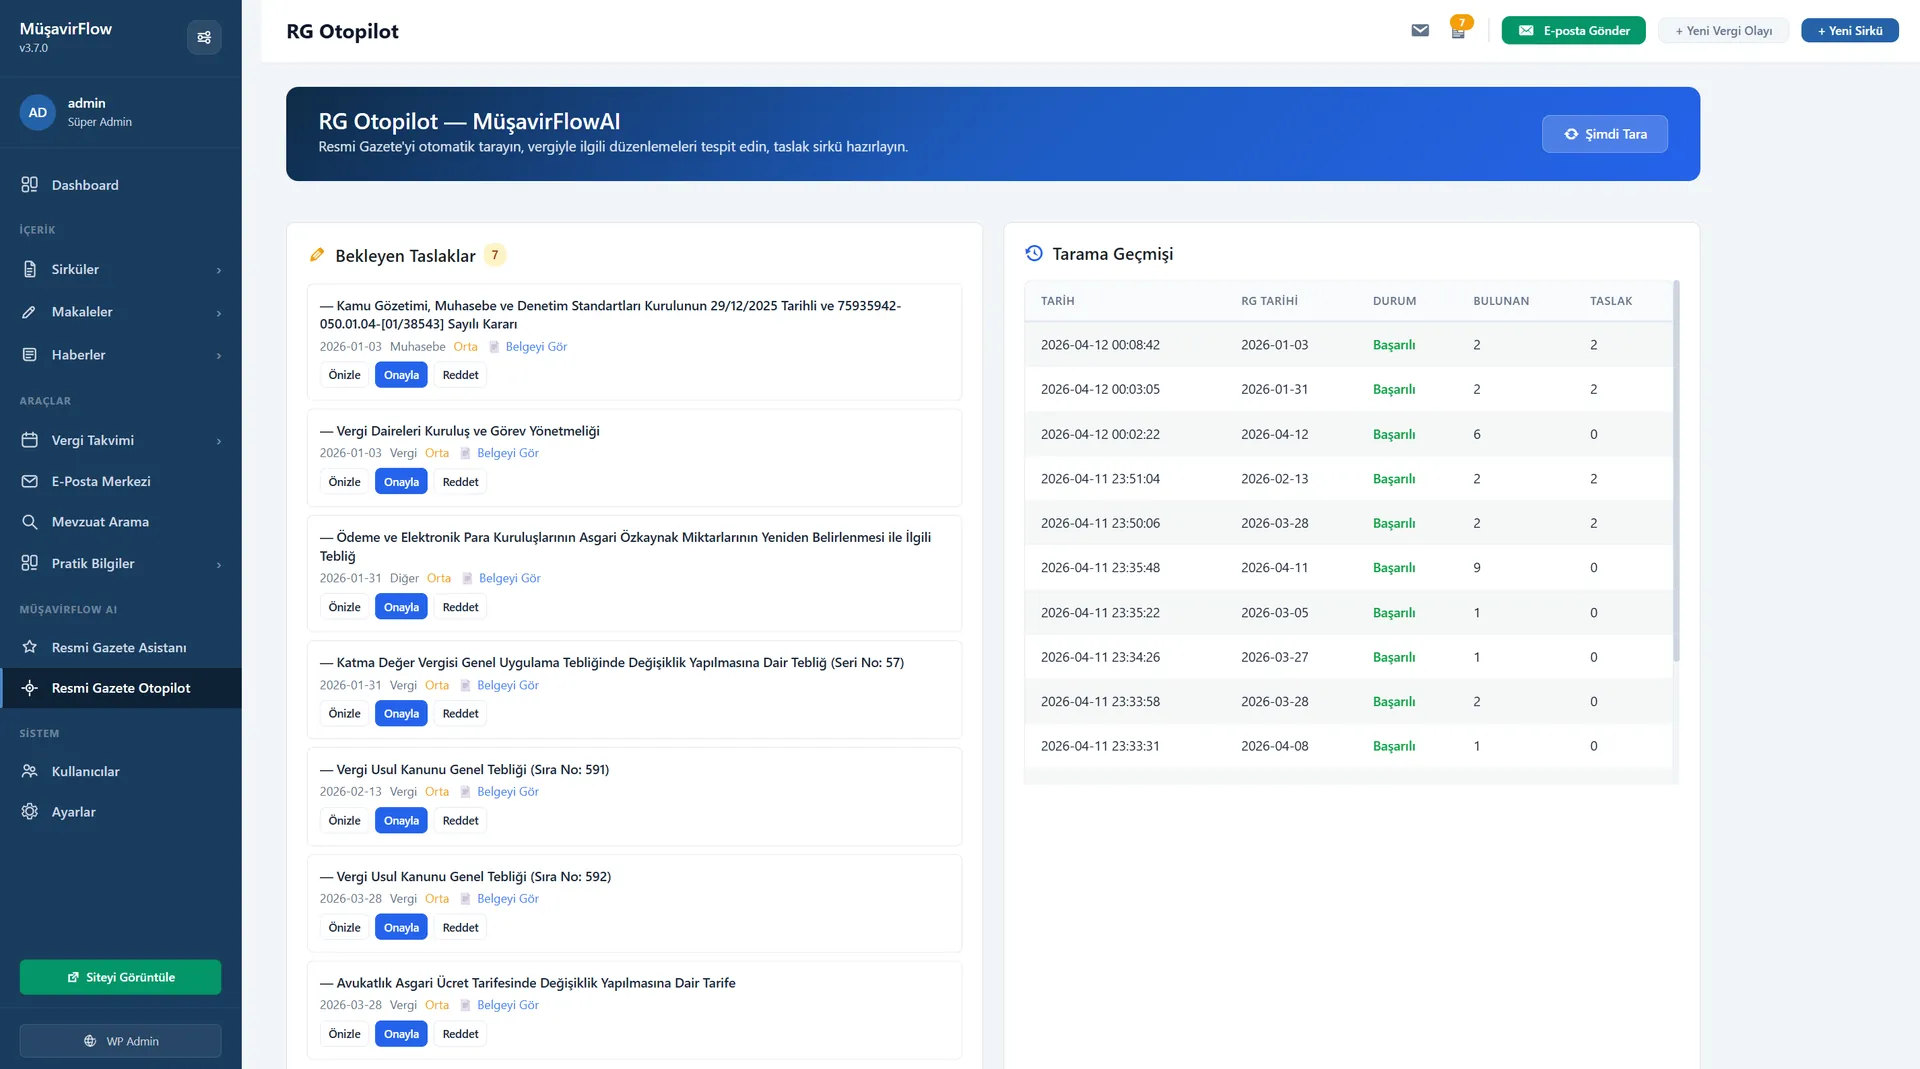
Task: Click the 2026-04-11 23:35:48 scan row
Action: click(x=1348, y=567)
